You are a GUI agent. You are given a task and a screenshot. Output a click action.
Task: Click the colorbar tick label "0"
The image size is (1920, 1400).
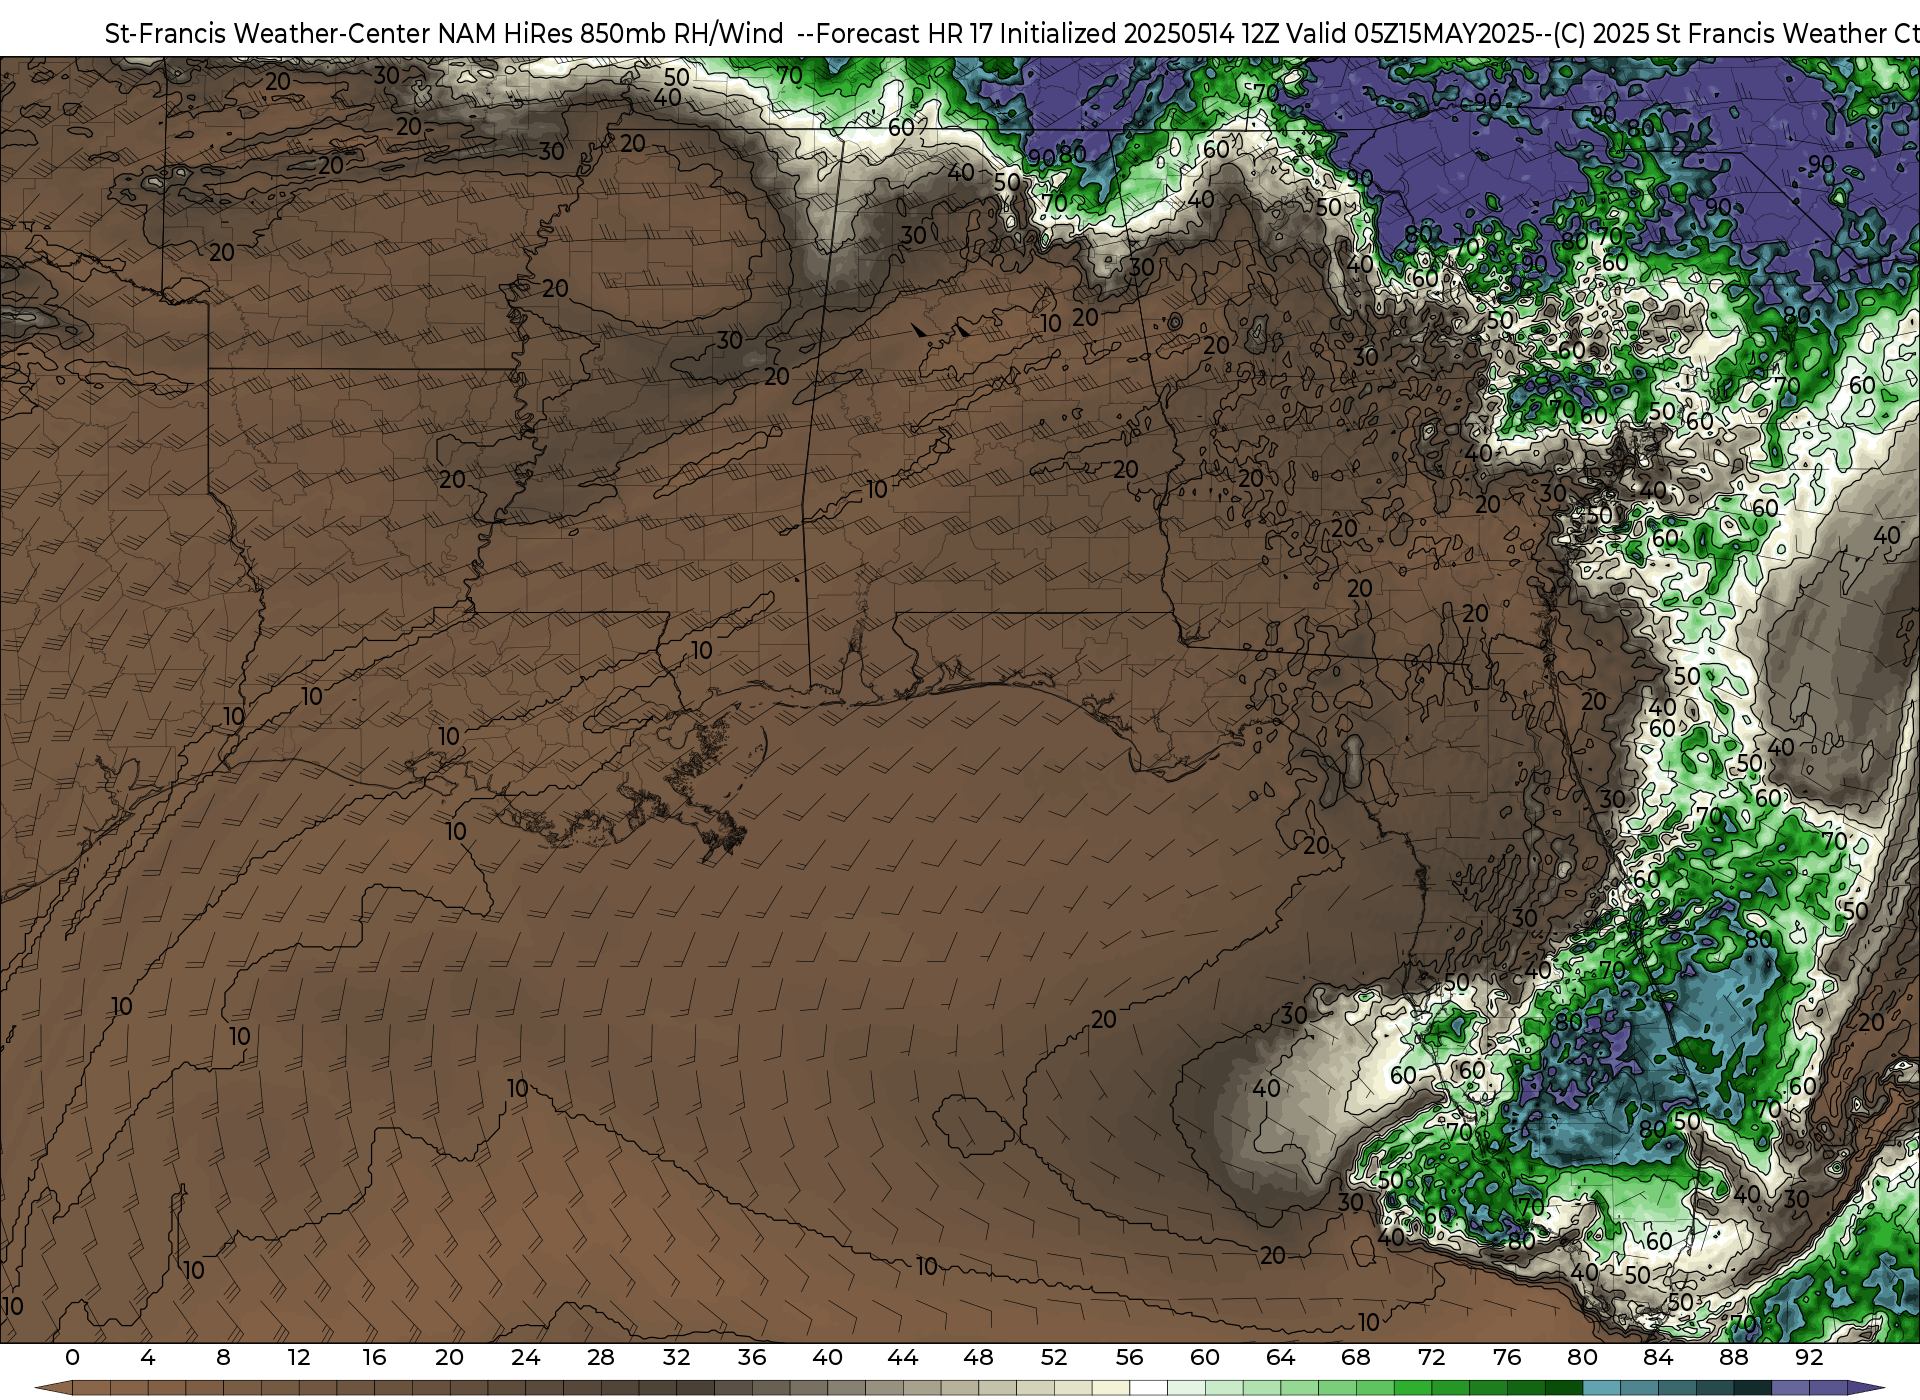coord(72,1358)
